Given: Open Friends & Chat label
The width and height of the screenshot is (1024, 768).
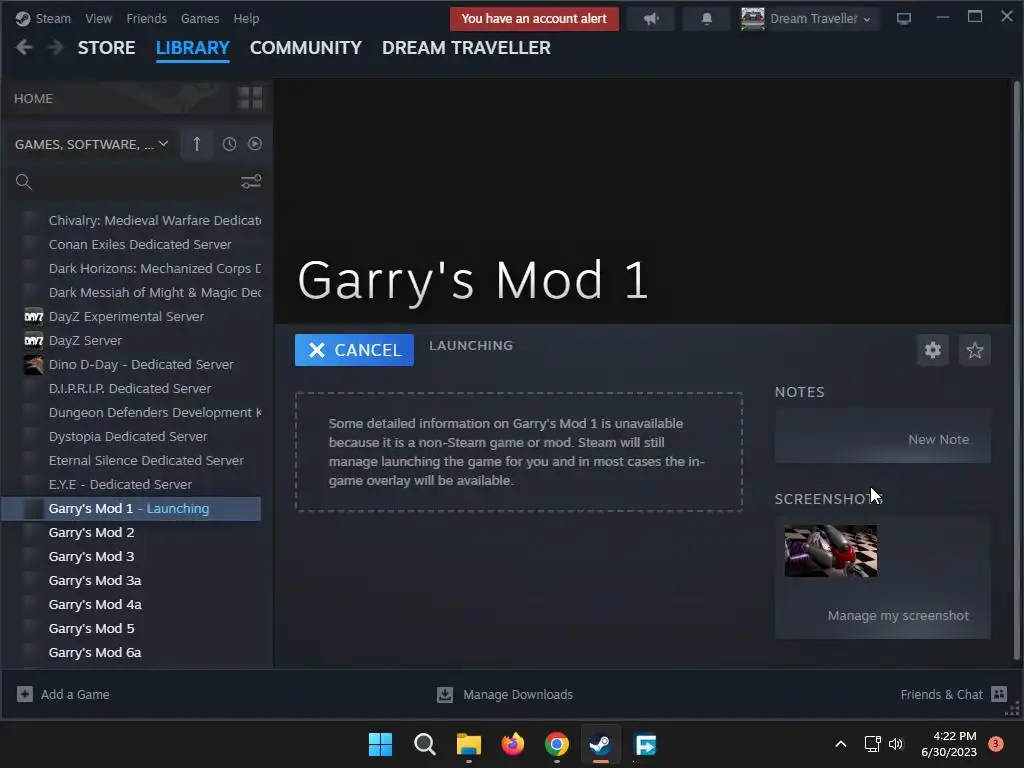Looking at the screenshot, I should (x=941, y=694).
